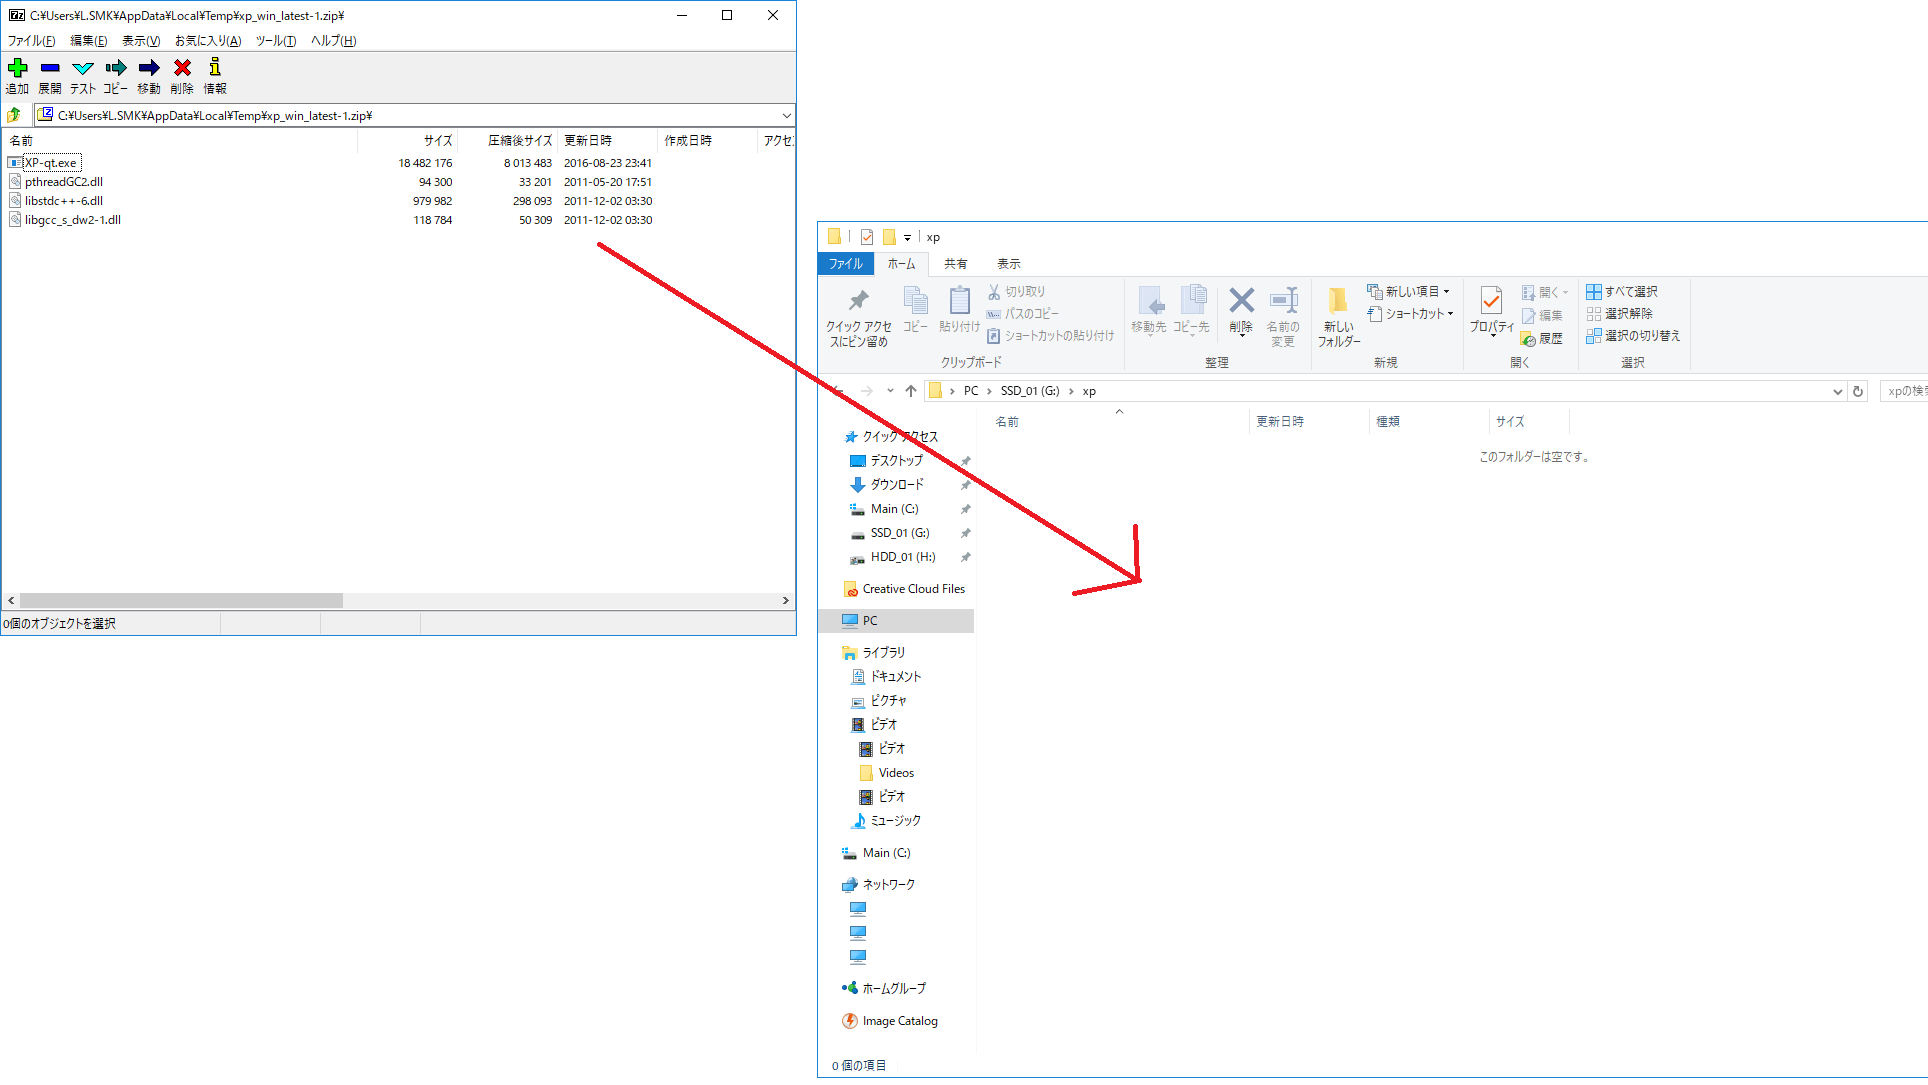Image resolution: width=1928 pixels, height=1085 pixels.
Task: Open the 7-Zip address path dropdown
Action: tap(786, 116)
